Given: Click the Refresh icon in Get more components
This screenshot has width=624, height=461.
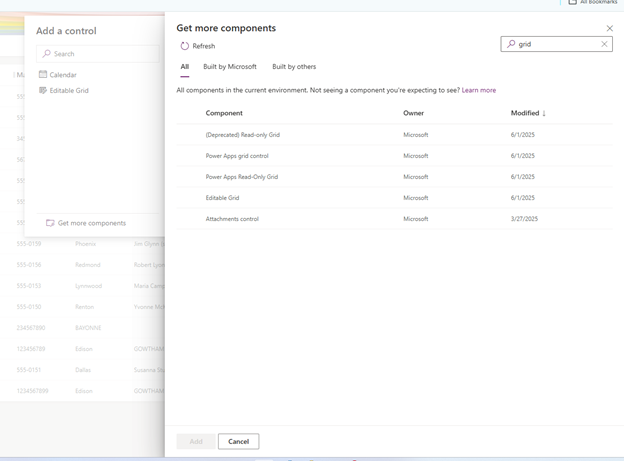Looking at the screenshot, I should click(185, 46).
